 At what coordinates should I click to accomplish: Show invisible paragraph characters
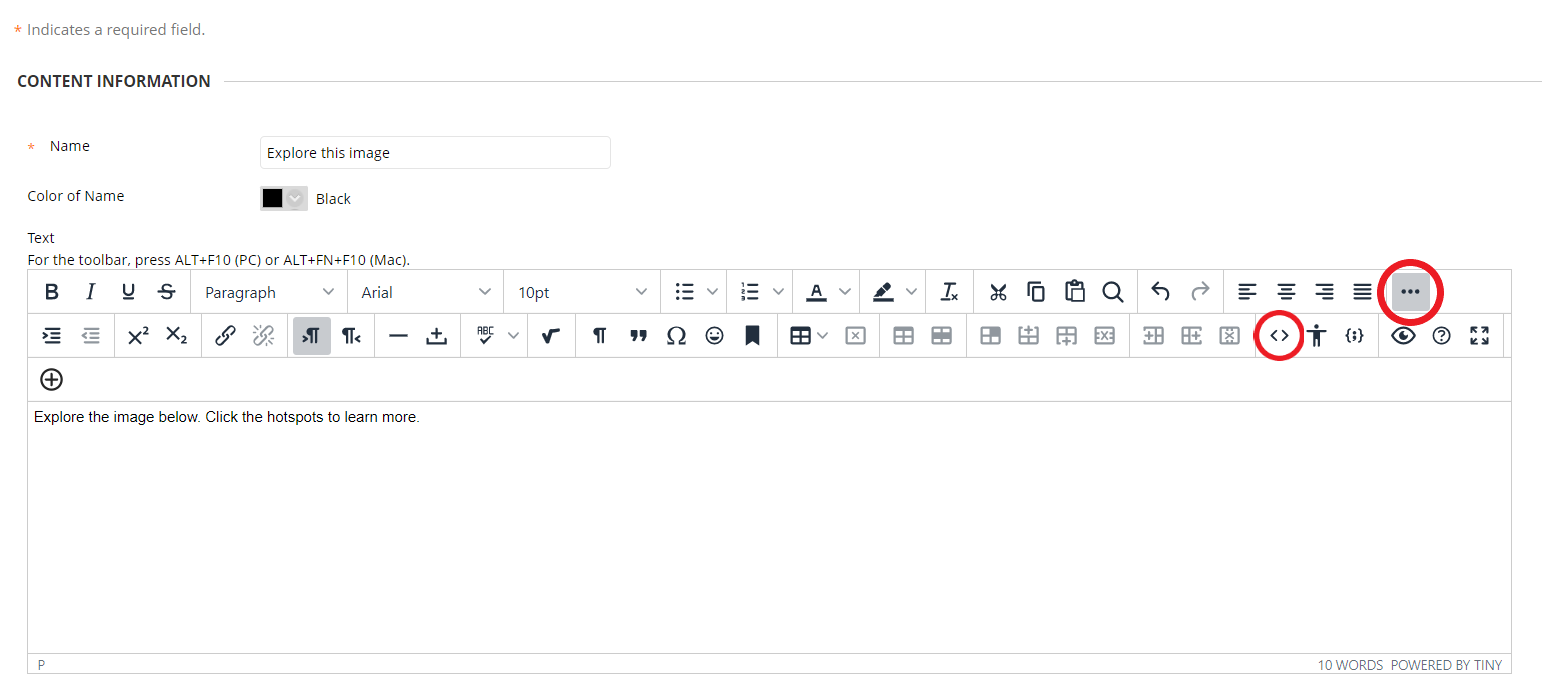599,336
